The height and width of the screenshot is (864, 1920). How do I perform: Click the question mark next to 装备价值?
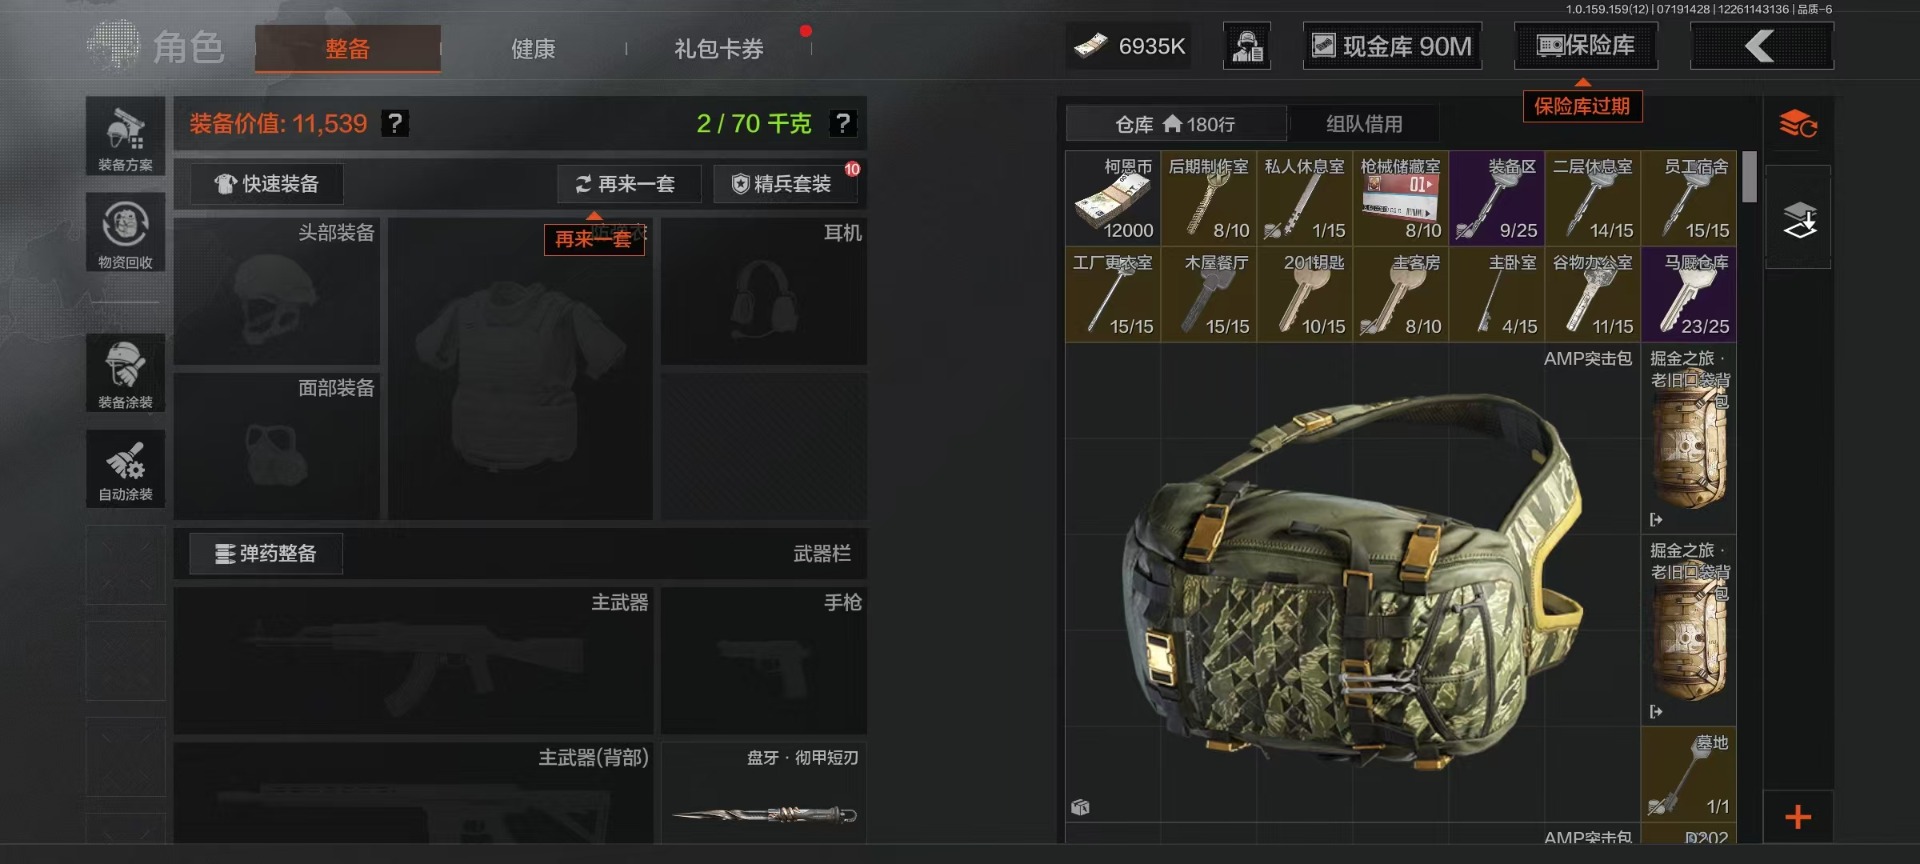(395, 123)
